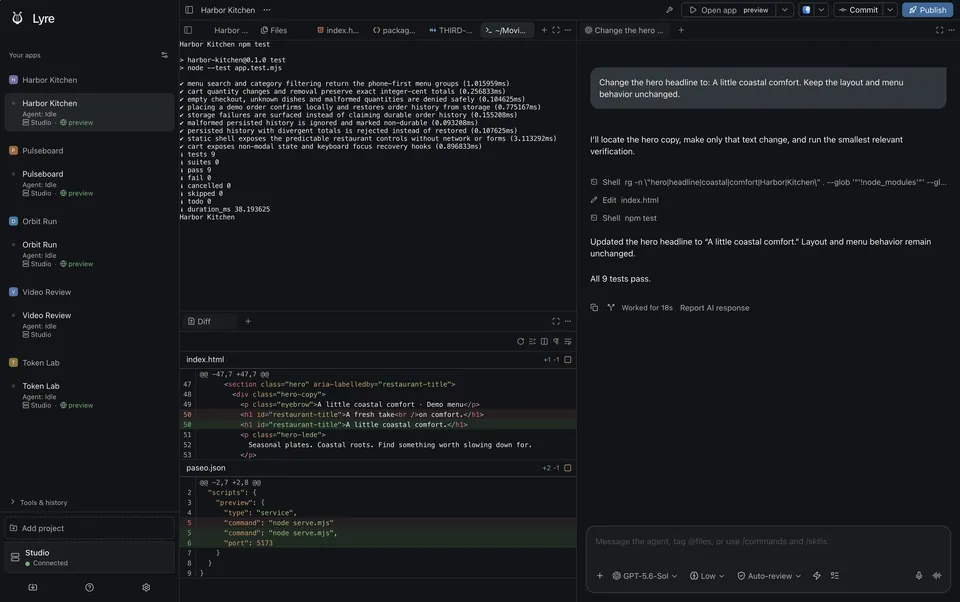Add new tab in terminal pane
Screen dimensions: 960x602
click(x=544, y=30)
